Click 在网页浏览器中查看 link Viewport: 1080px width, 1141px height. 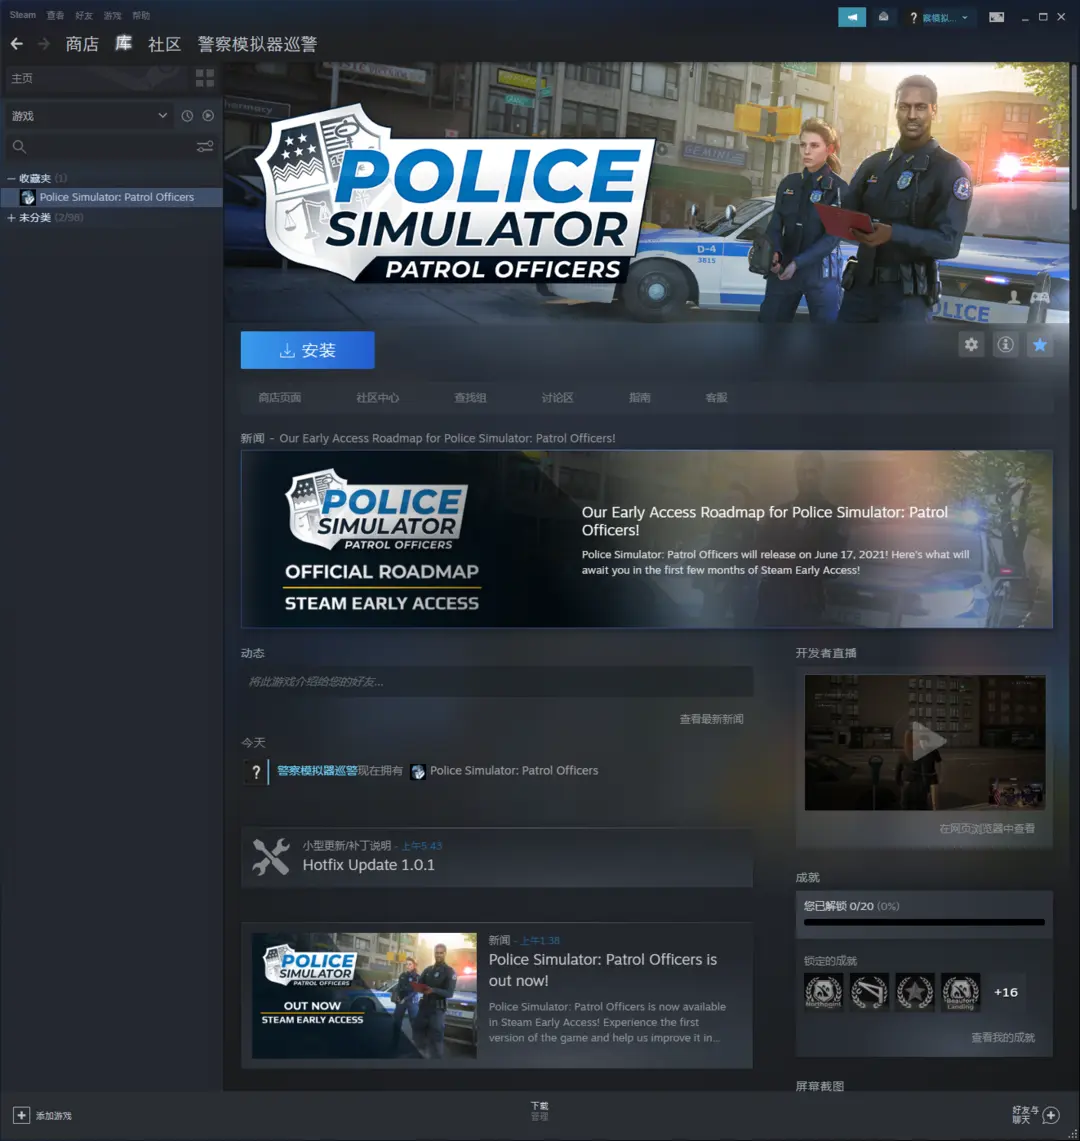986,828
